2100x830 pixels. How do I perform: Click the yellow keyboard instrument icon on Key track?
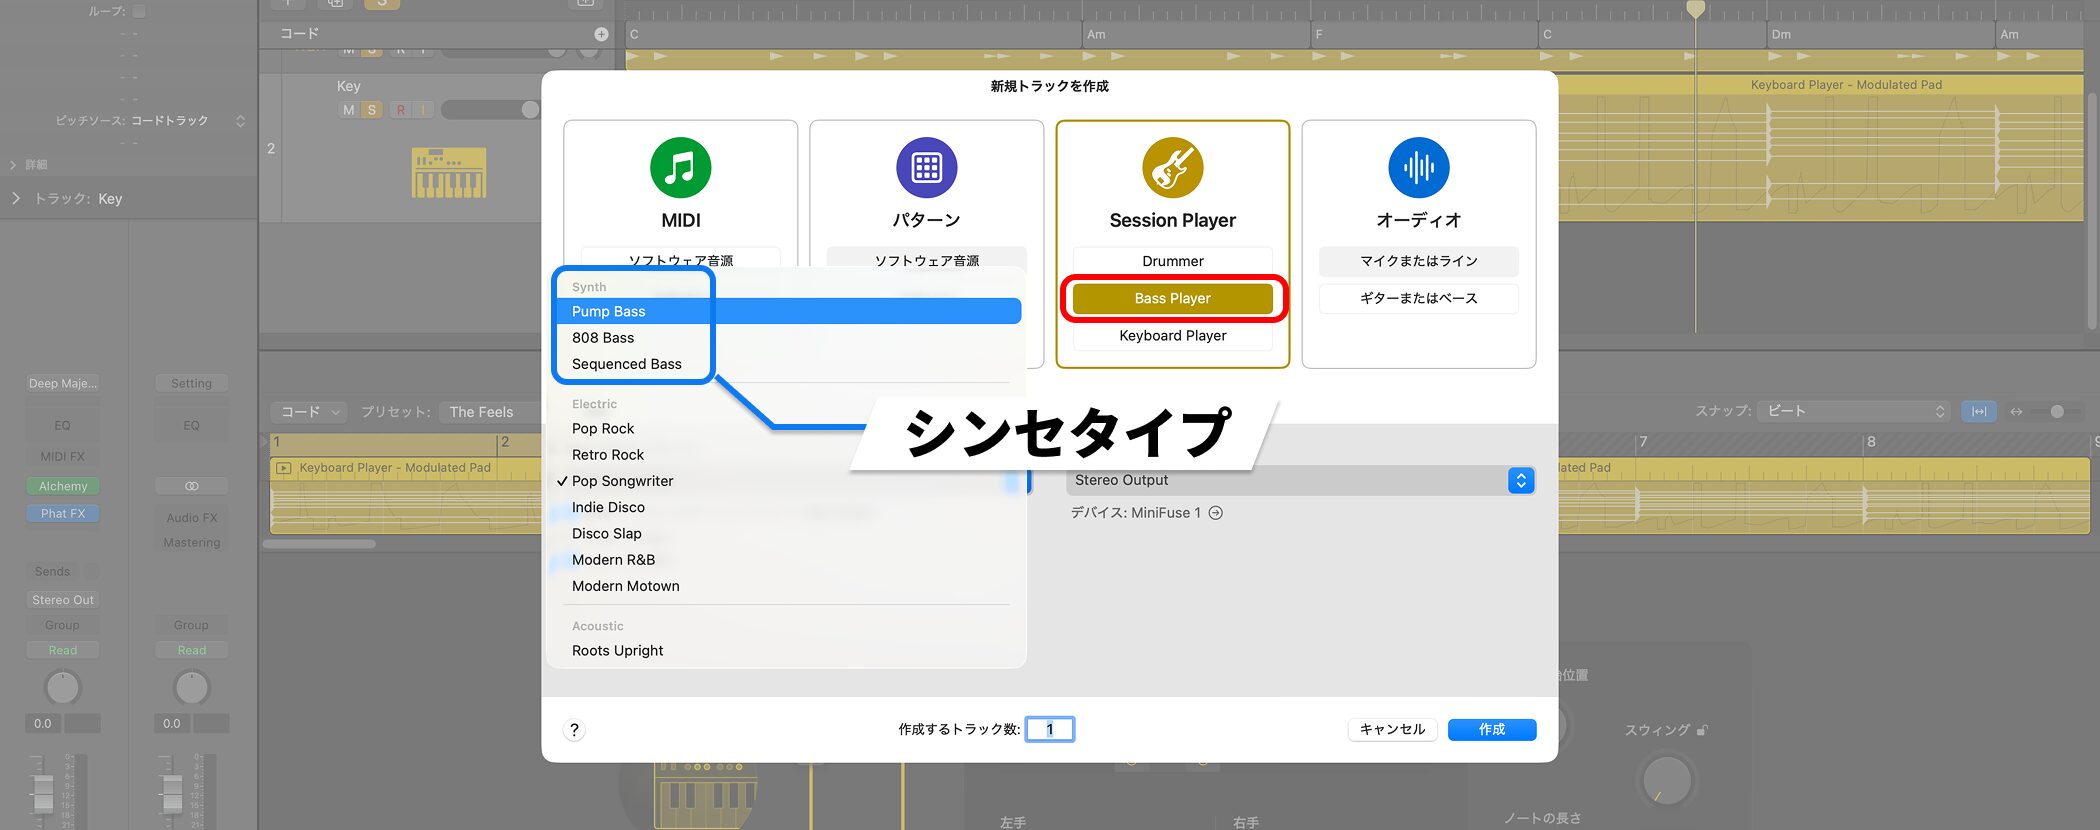coord(449,172)
